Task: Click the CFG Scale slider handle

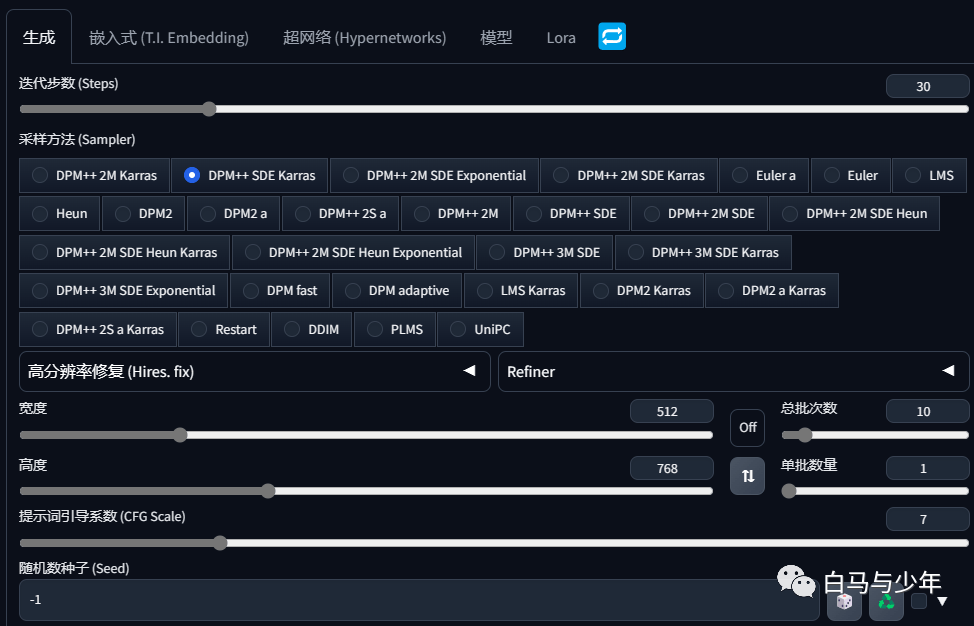Action: click(x=220, y=543)
